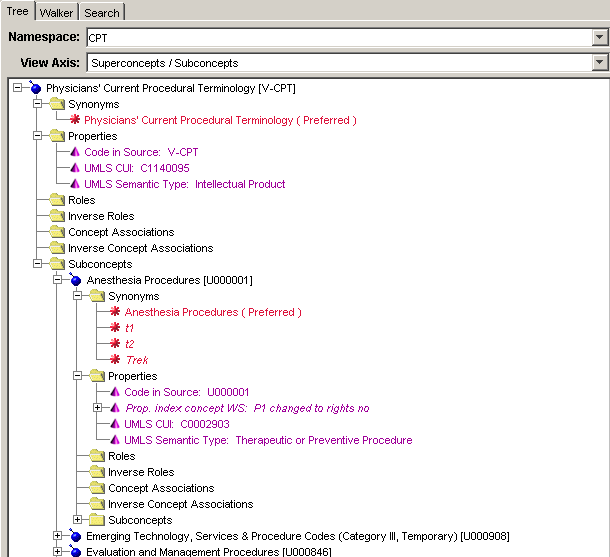The width and height of the screenshot is (610, 557).
Task: Click the top-level Inverse Roles folder icon
Action: pos(57,216)
